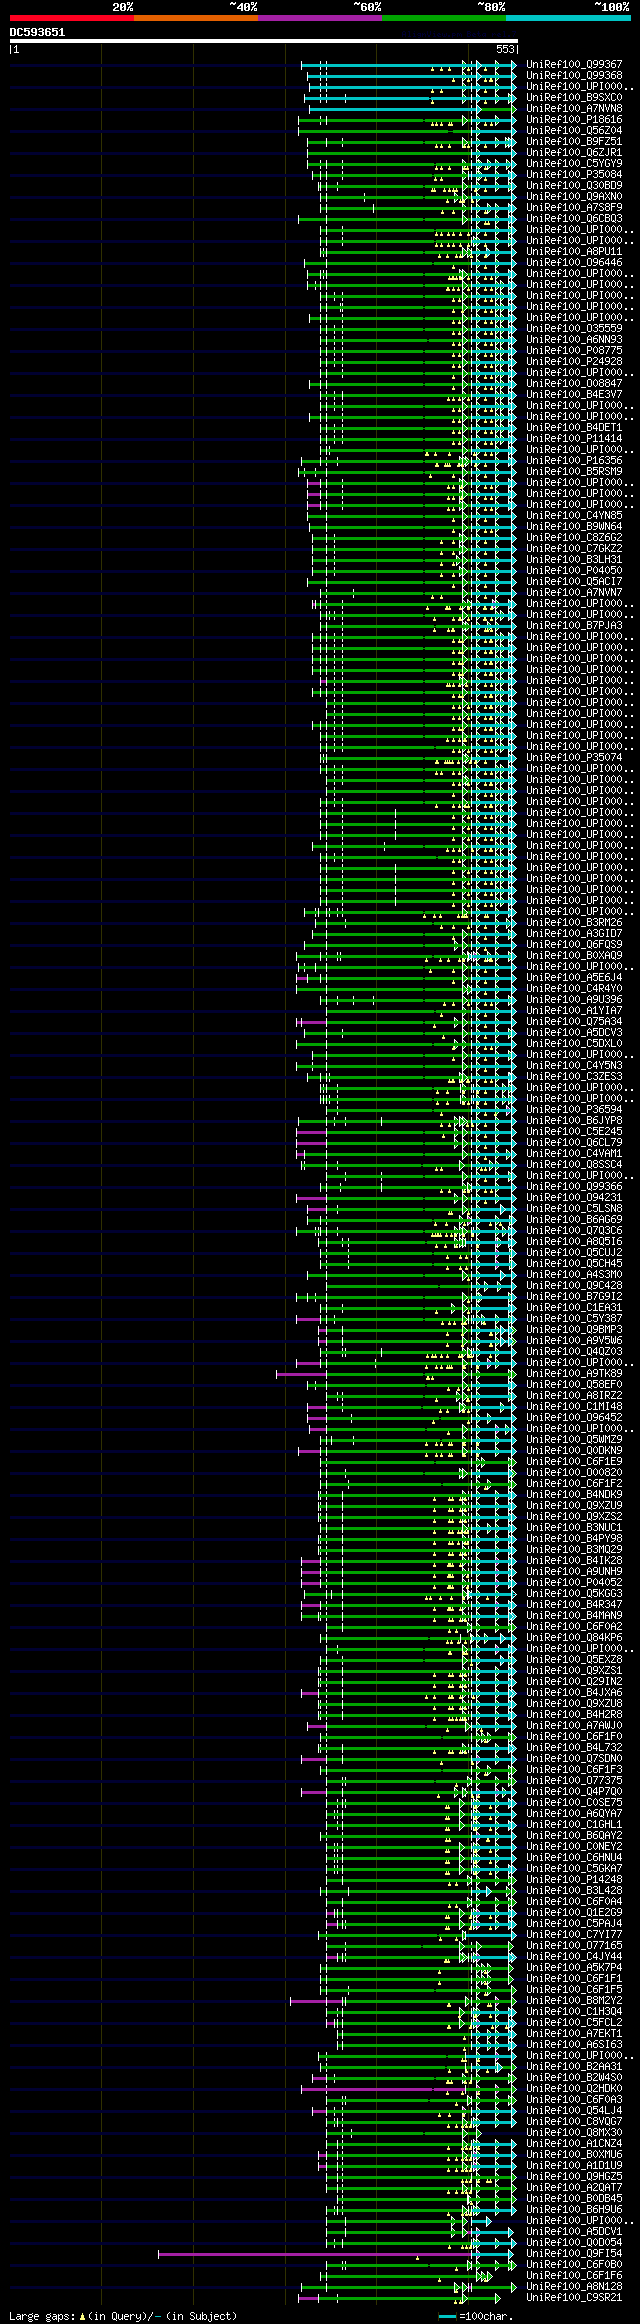The width and height of the screenshot is (640, 2324).
Task: Select the UniRef100_Q9C428 label
Action: click(x=574, y=1286)
